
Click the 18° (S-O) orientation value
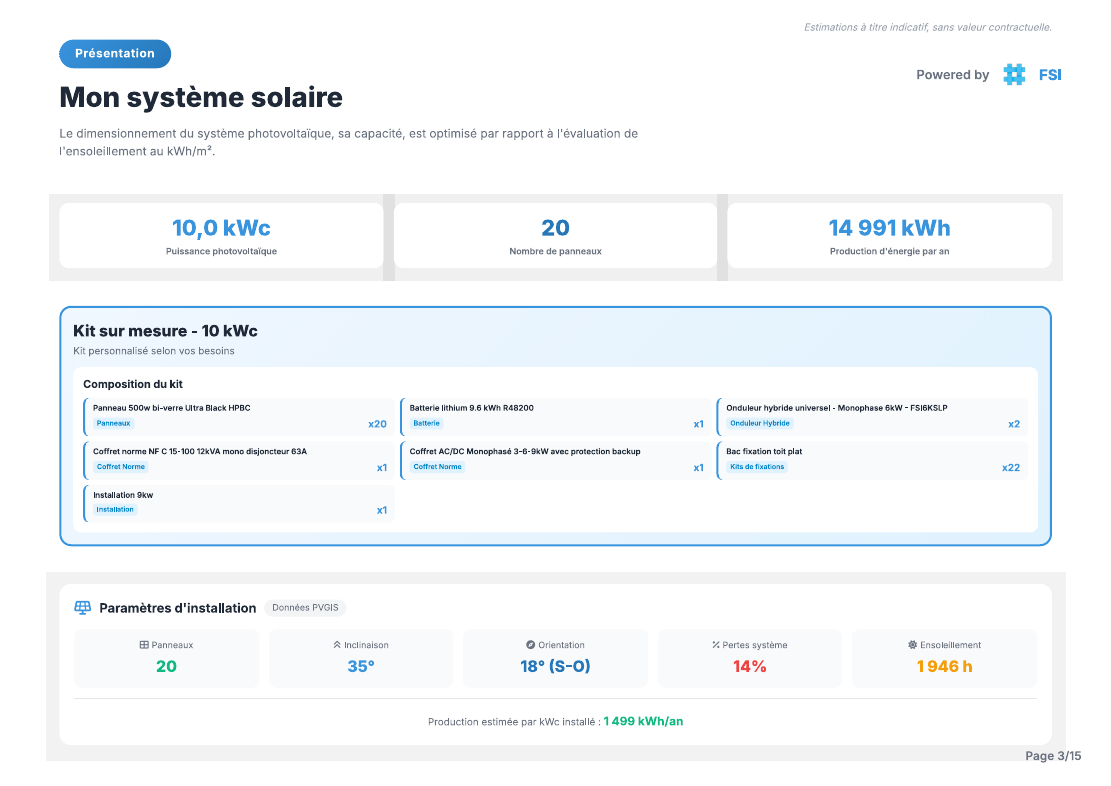click(555, 666)
